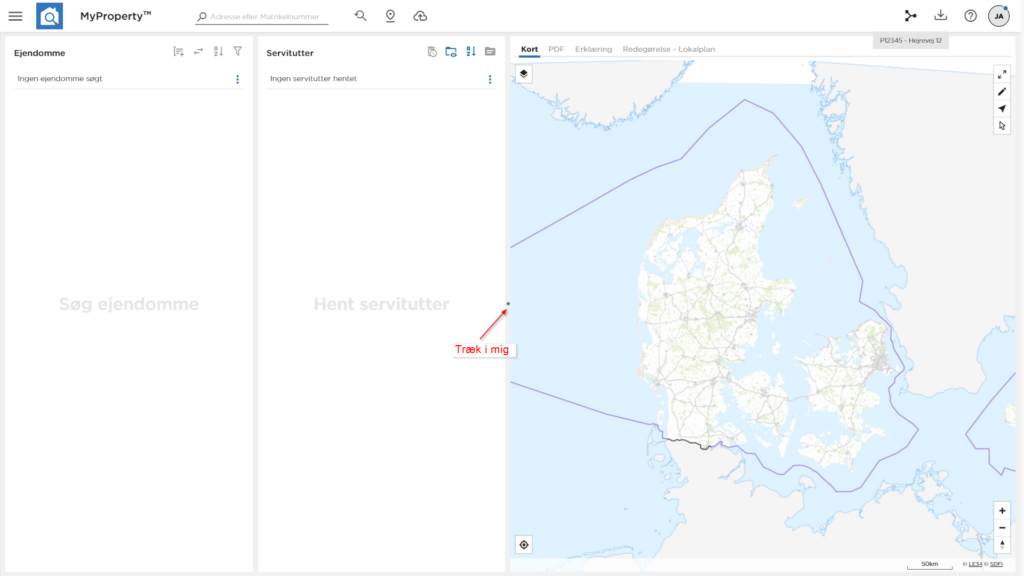The width and height of the screenshot is (1024, 576).
Task: Open three-dot menu for Ingen servitutter hentet
Action: point(489,79)
